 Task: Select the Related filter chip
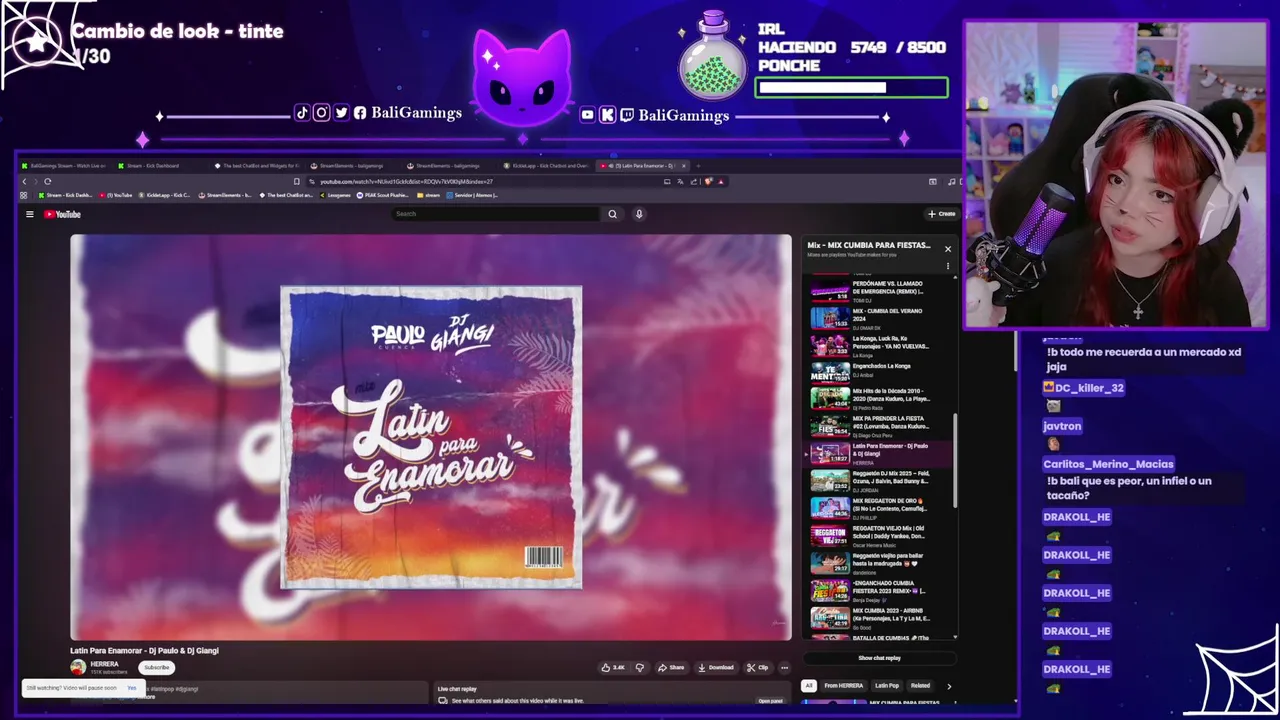tap(920, 686)
